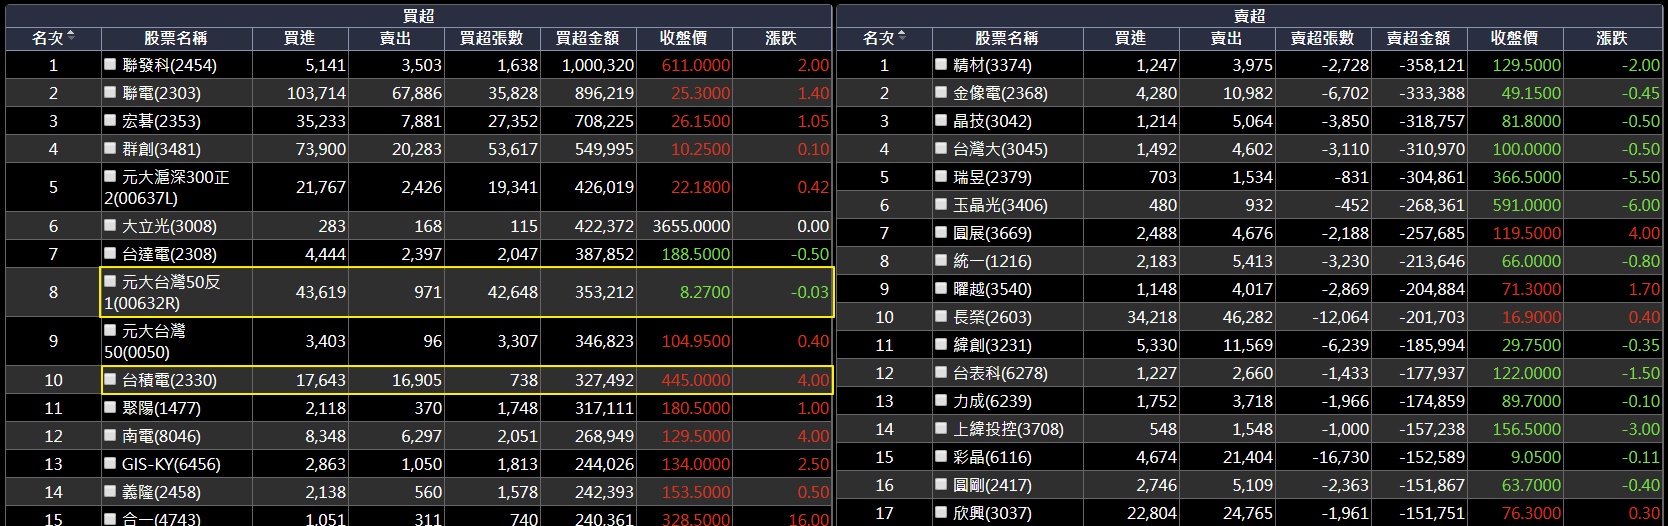This screenshot has height=526, width=1668.
Task: Click 買超金額 column header
Action: 588,38
